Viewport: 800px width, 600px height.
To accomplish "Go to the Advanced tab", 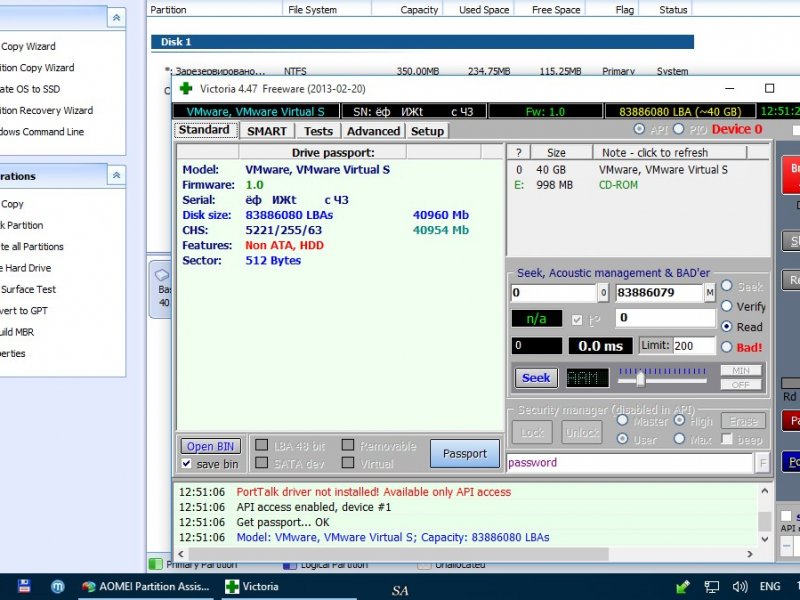I will click(x=373, y=131).
